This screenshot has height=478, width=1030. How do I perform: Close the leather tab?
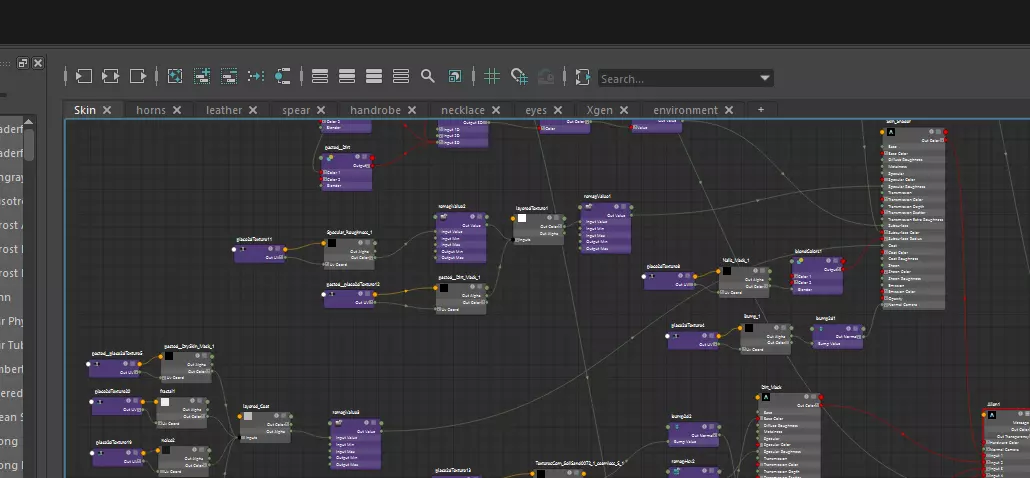(253, 110)
